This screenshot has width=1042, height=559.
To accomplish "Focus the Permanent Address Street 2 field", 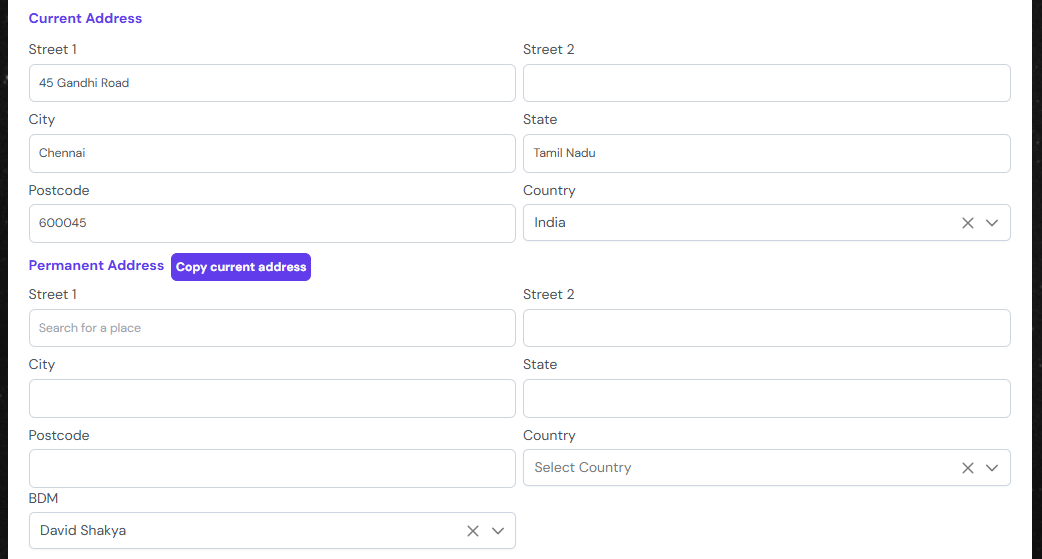I will 766,328.
